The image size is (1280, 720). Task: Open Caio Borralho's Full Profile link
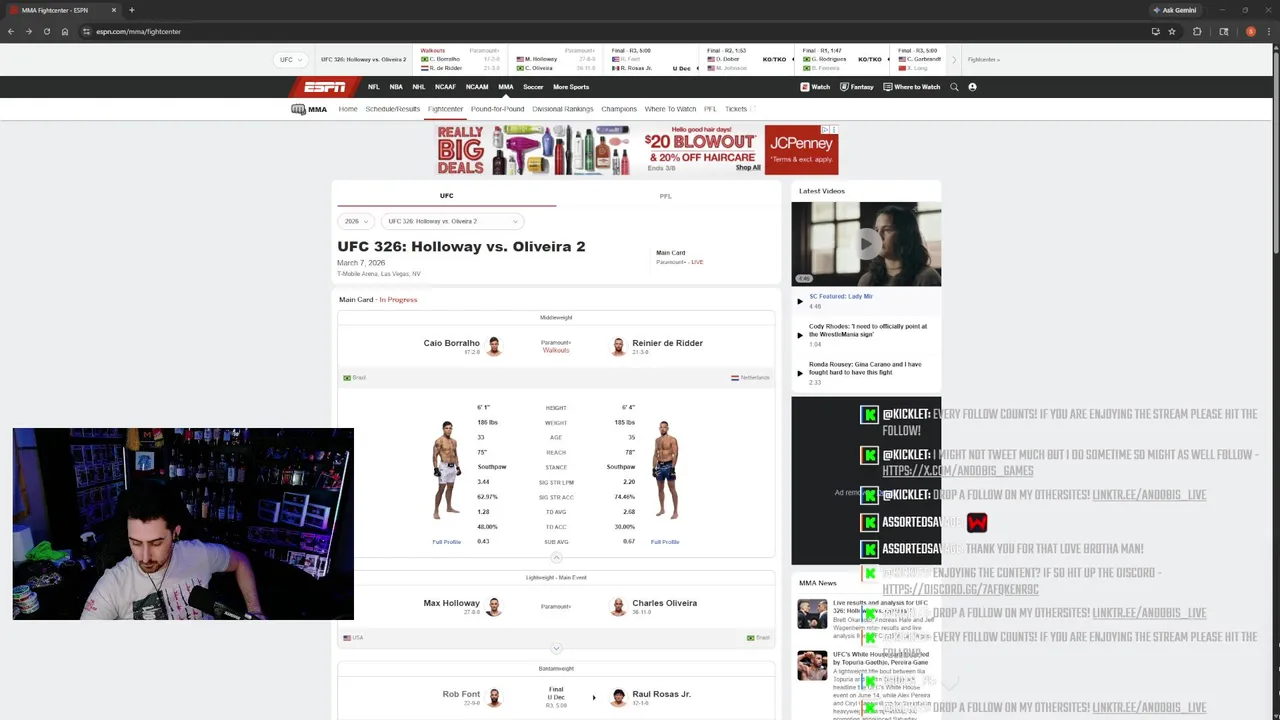(x=446, y=542)
